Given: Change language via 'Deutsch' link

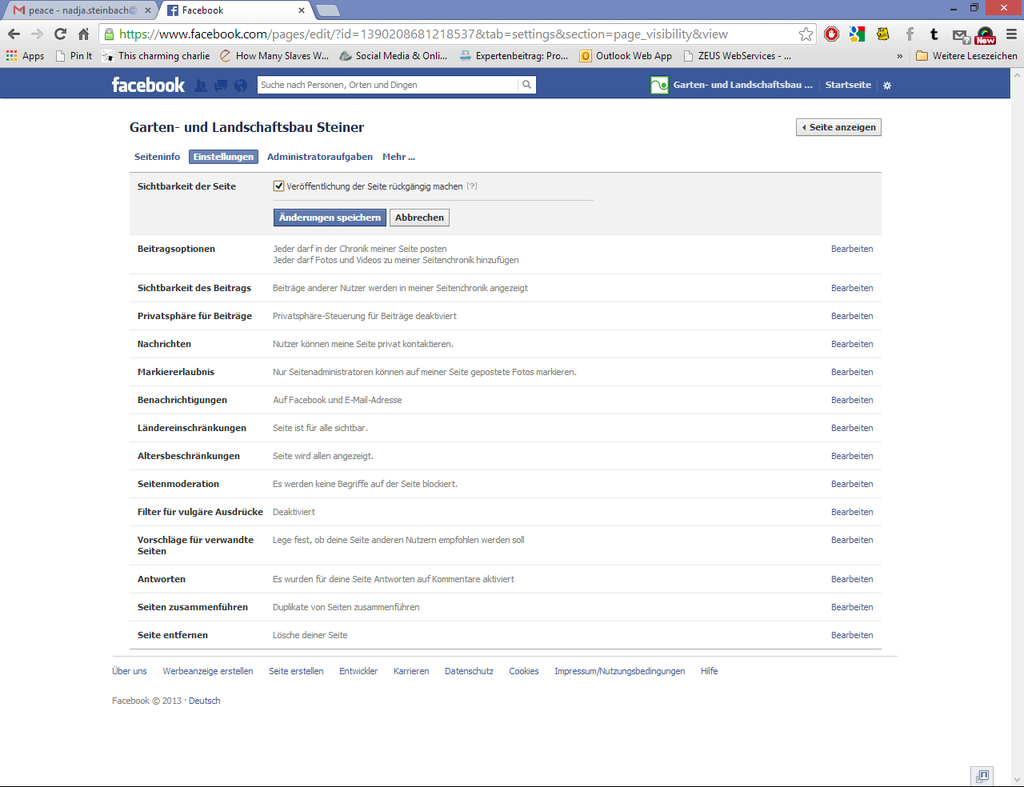Looking at the screenshot, I should [x=204, y=701].
